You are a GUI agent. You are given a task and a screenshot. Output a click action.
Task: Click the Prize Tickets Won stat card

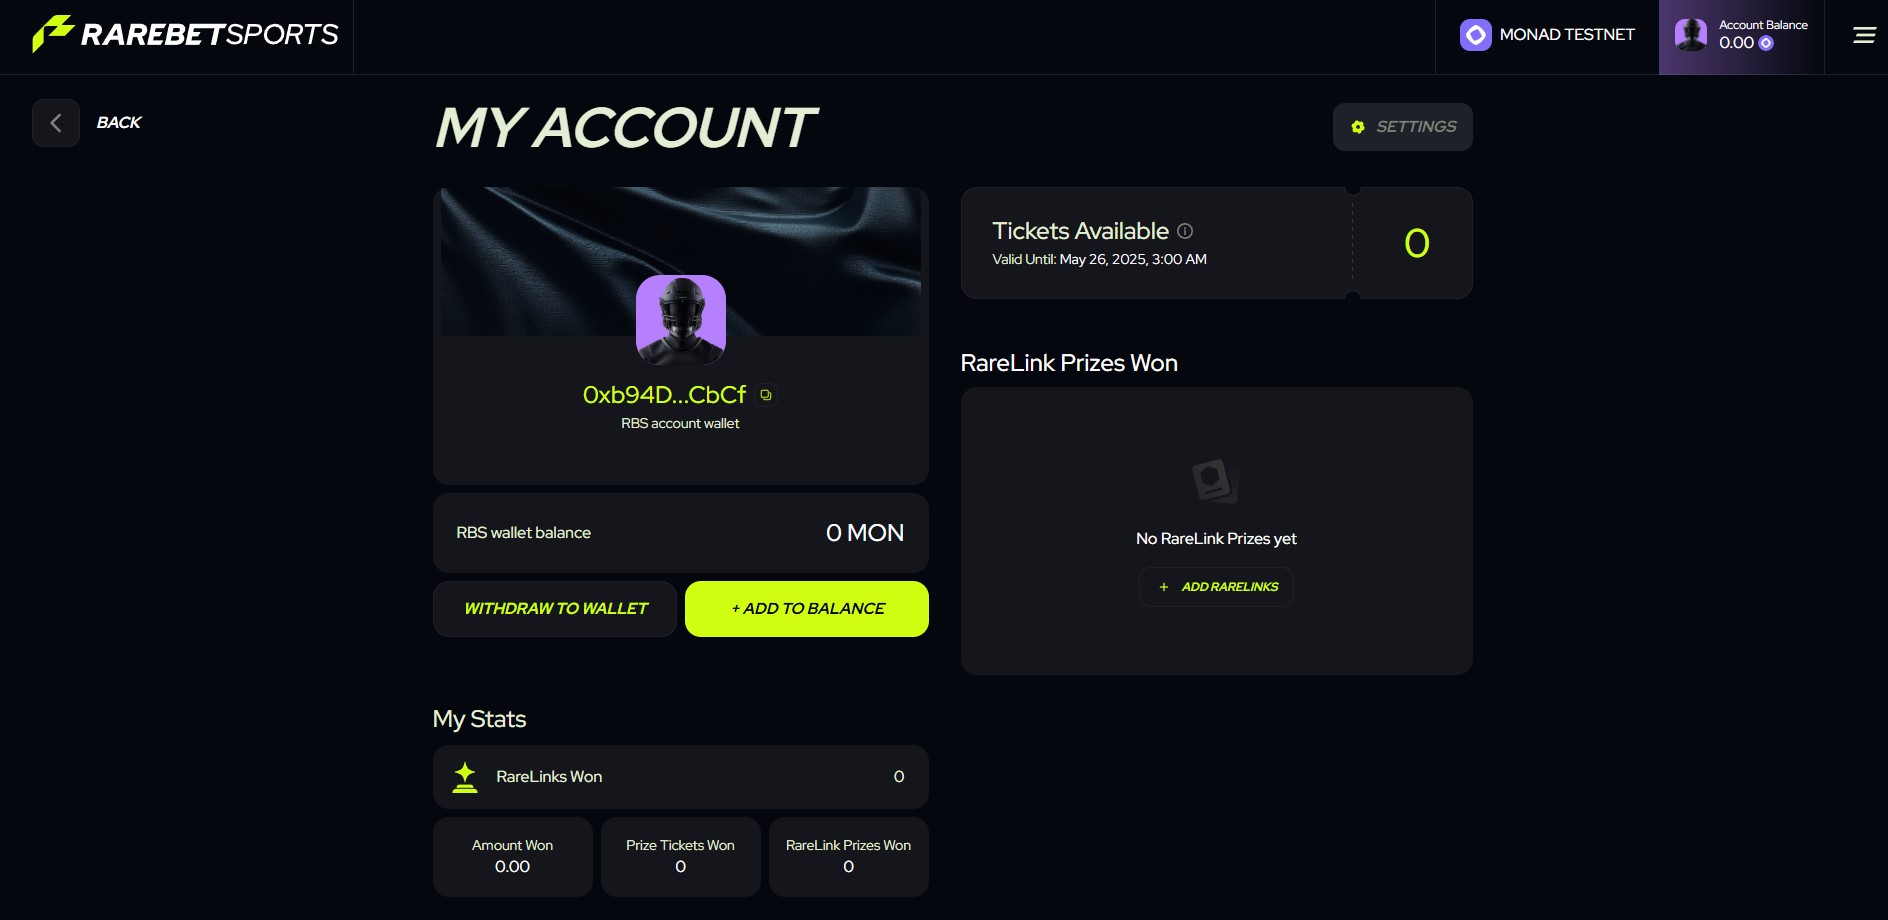[681, 857]
